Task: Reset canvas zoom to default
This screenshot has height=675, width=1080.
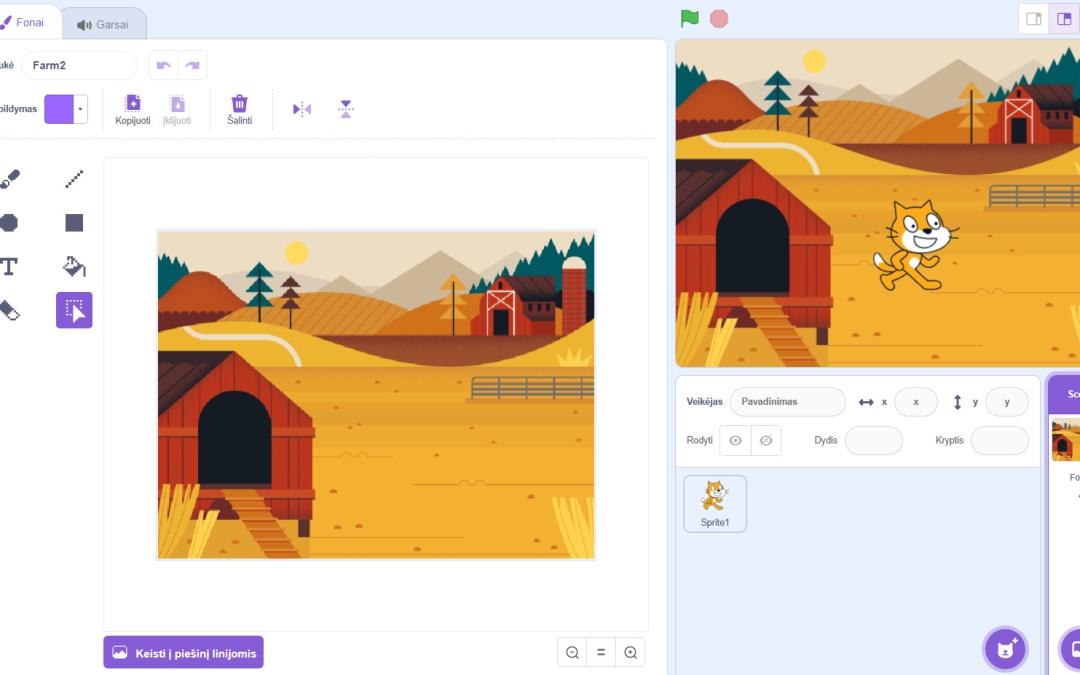Action: coord(601,652)
